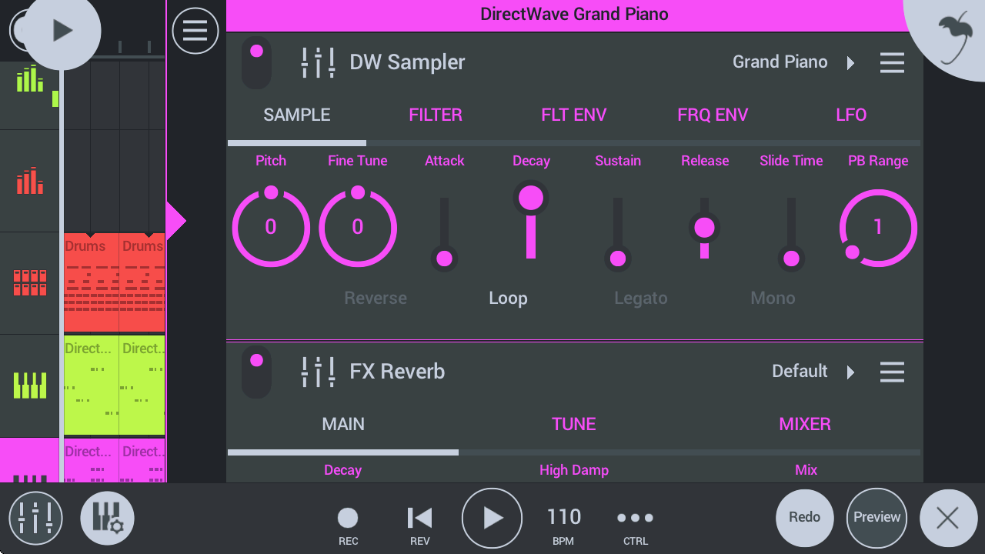Collapse the panel with the pink triangle handle
Screen dimensions: 985x554
click(176, 221)
